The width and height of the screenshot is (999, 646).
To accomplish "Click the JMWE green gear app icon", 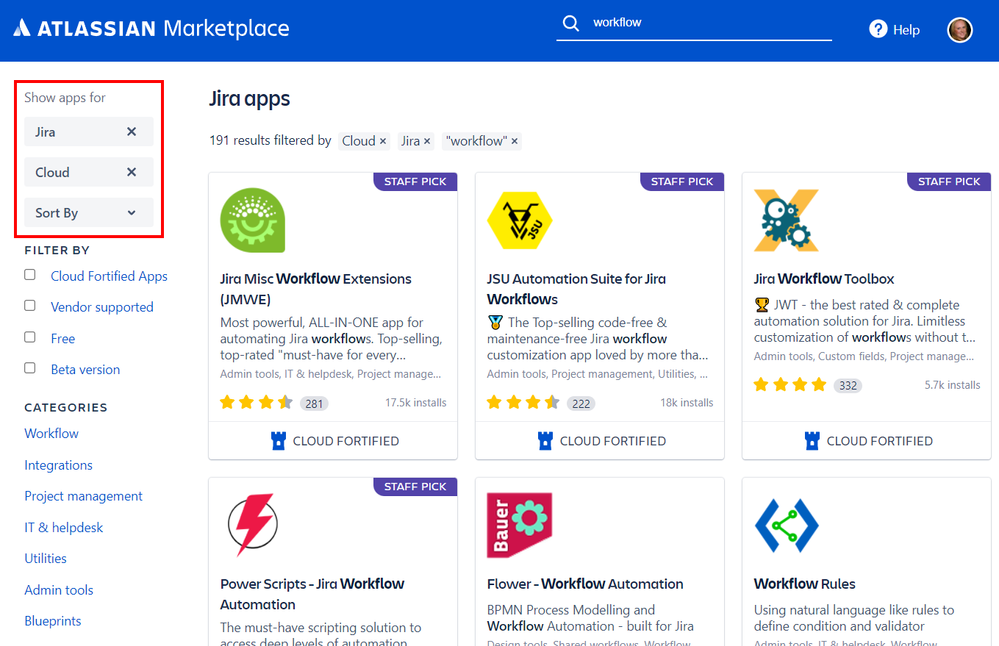I will (x=252, y=220).
